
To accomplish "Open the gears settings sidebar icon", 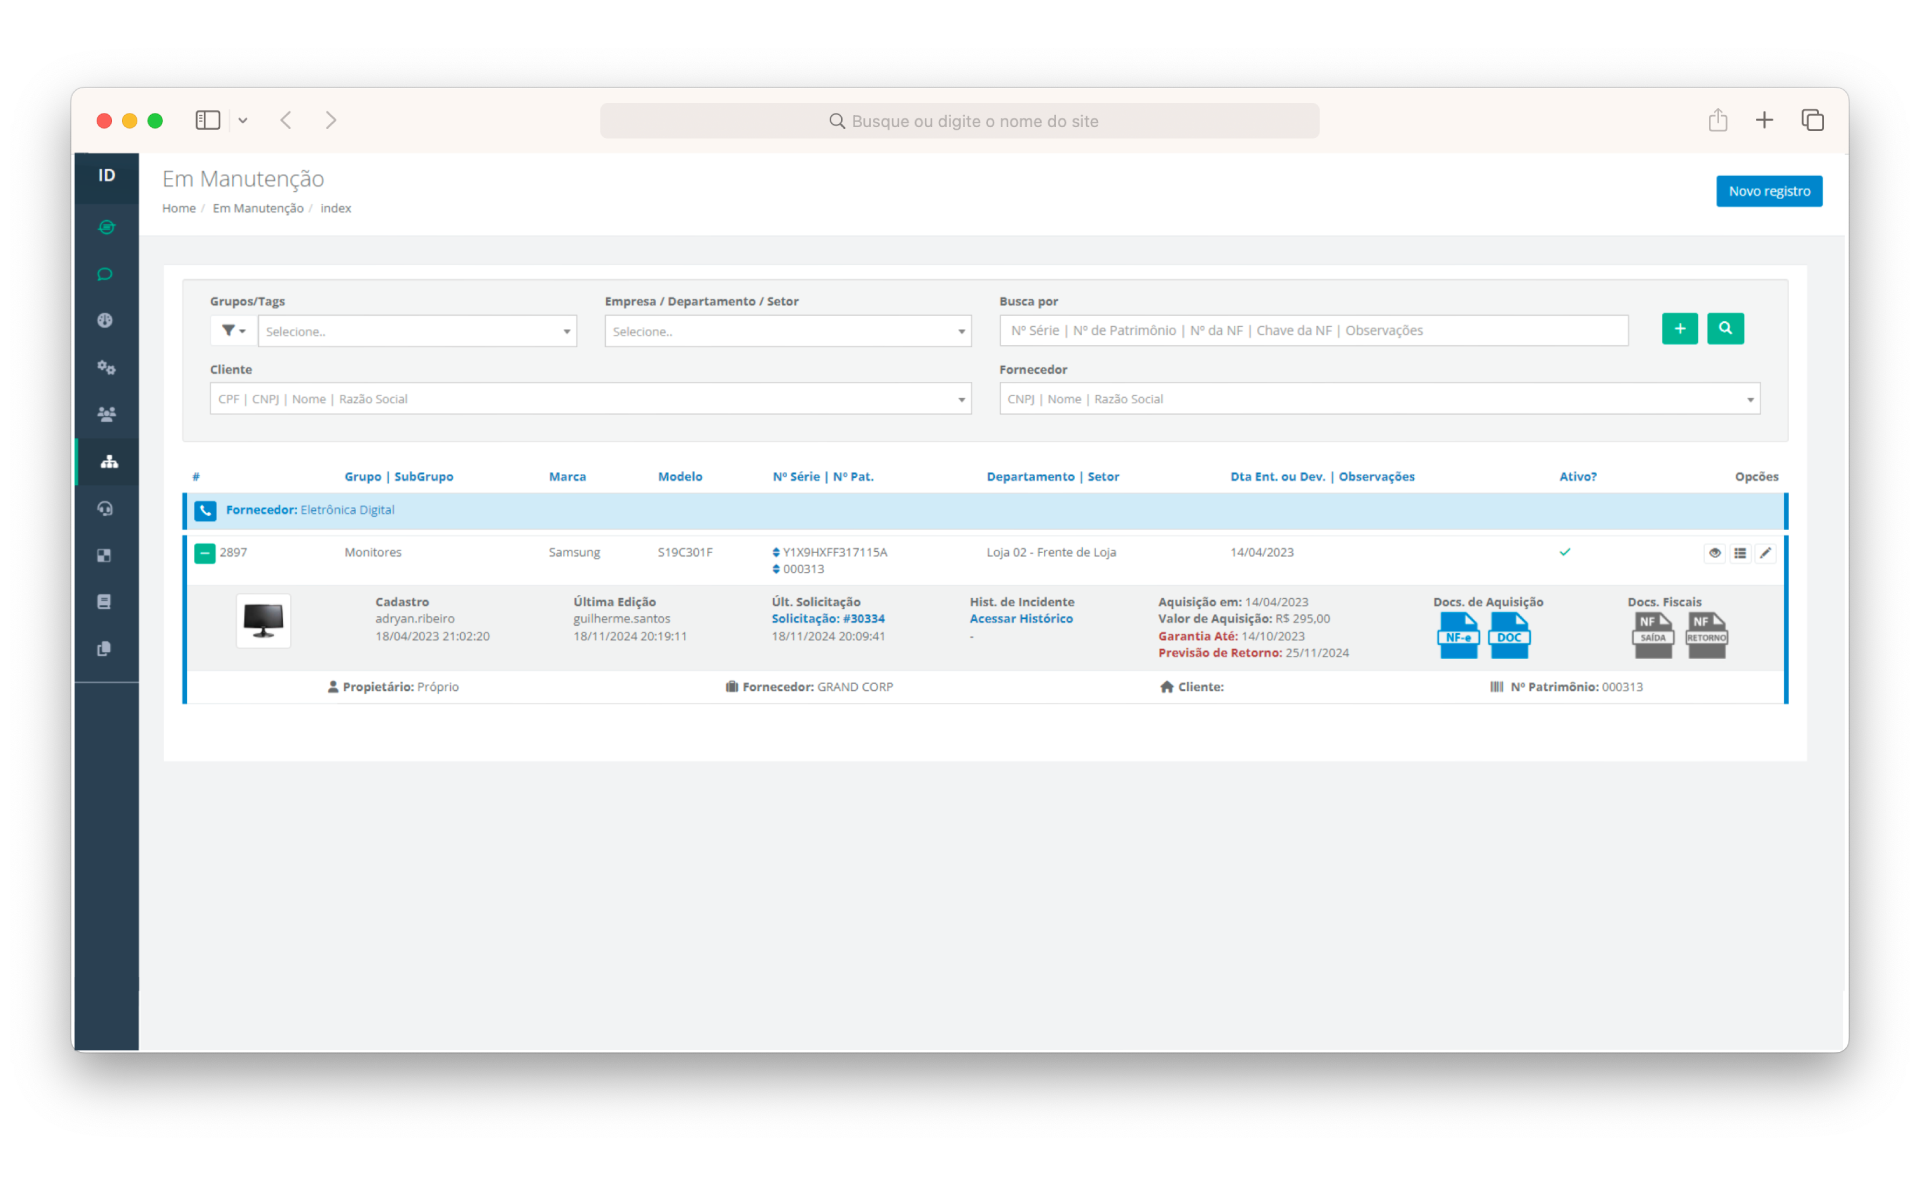I will 106,367.
